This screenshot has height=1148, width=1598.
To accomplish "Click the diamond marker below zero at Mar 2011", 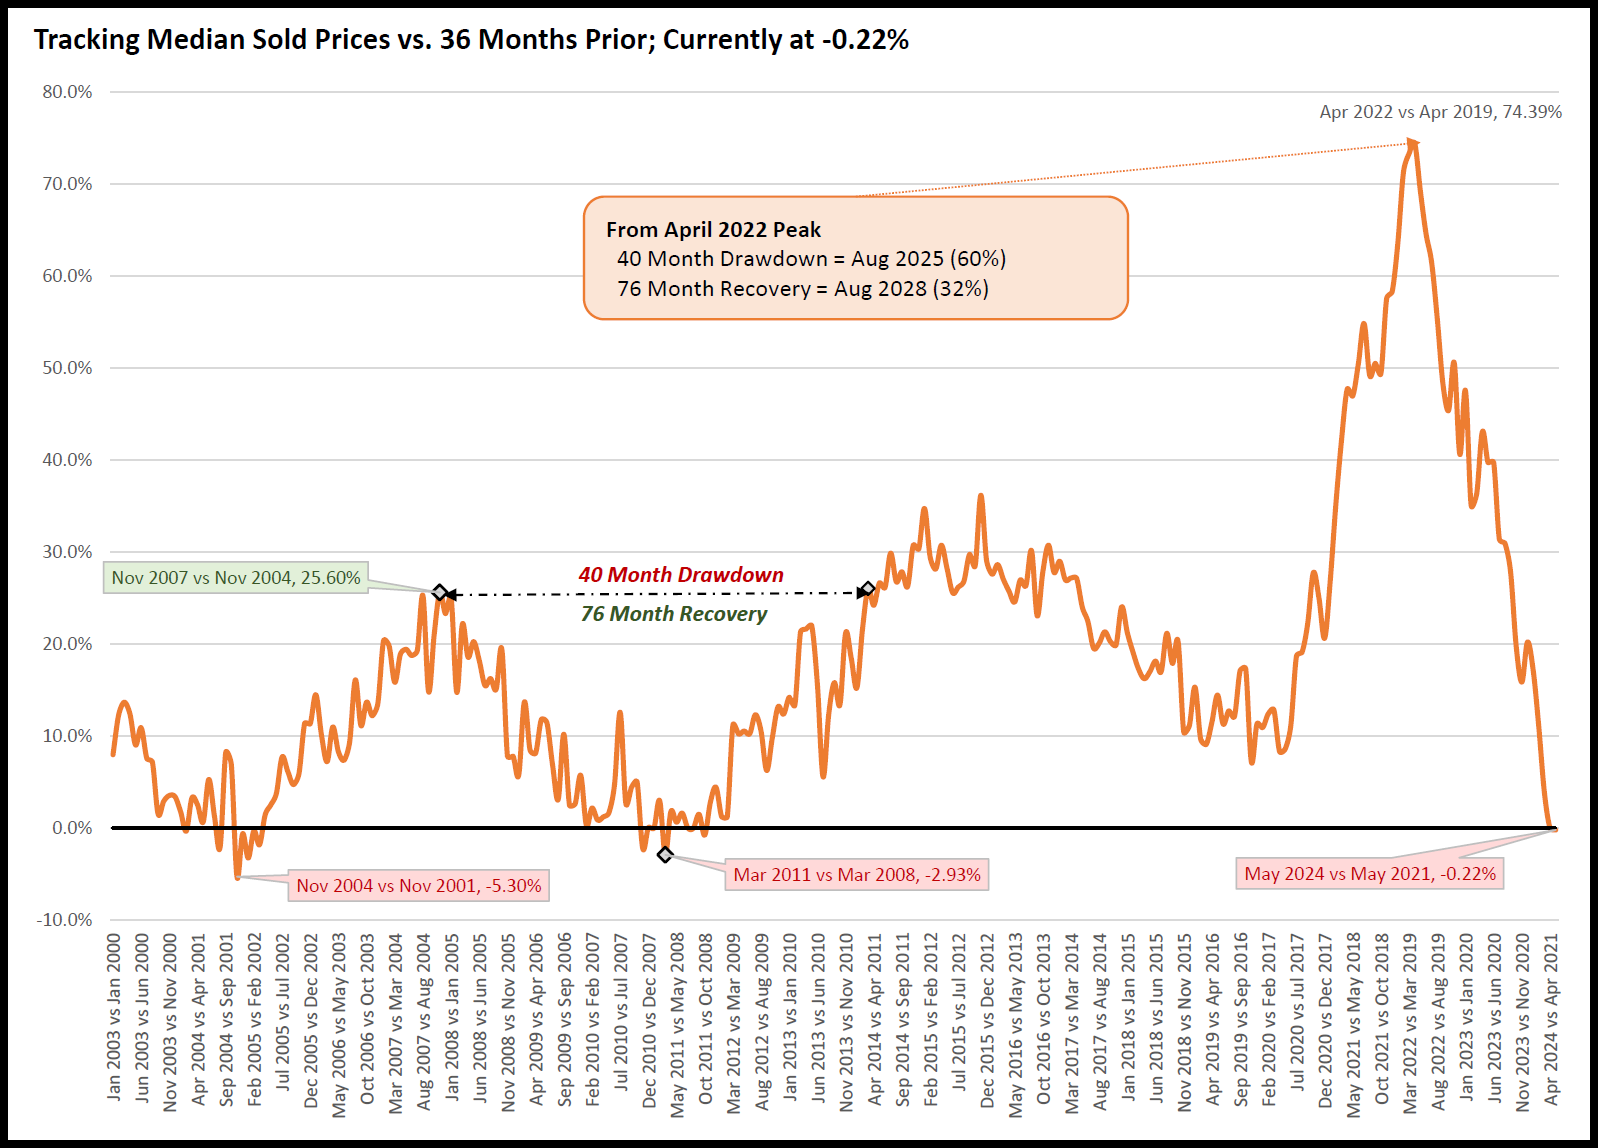I will pos(665,854).
